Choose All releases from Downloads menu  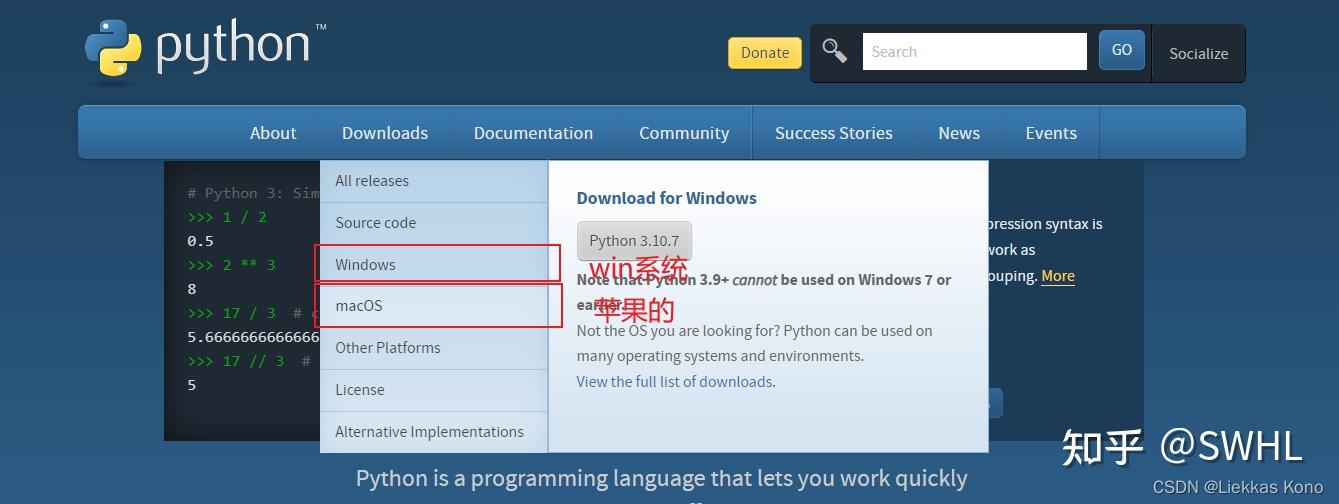pos(372,181)
